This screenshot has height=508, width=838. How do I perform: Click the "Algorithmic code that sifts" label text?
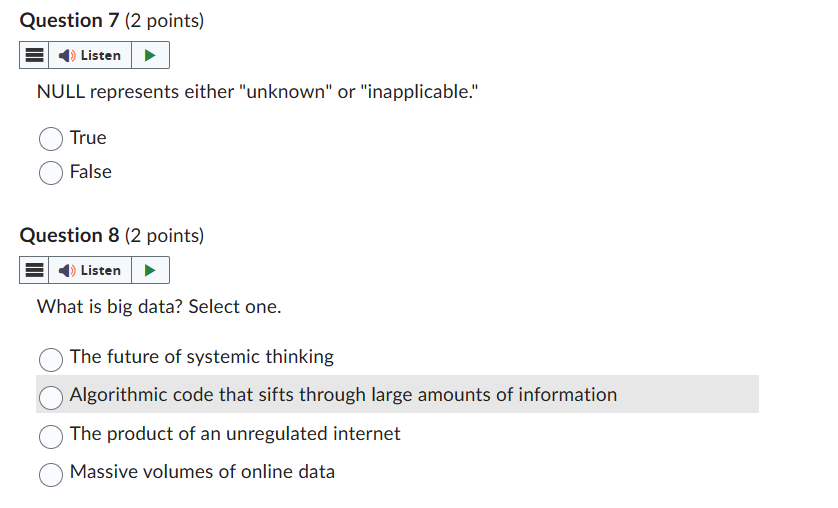click(343, 395)
